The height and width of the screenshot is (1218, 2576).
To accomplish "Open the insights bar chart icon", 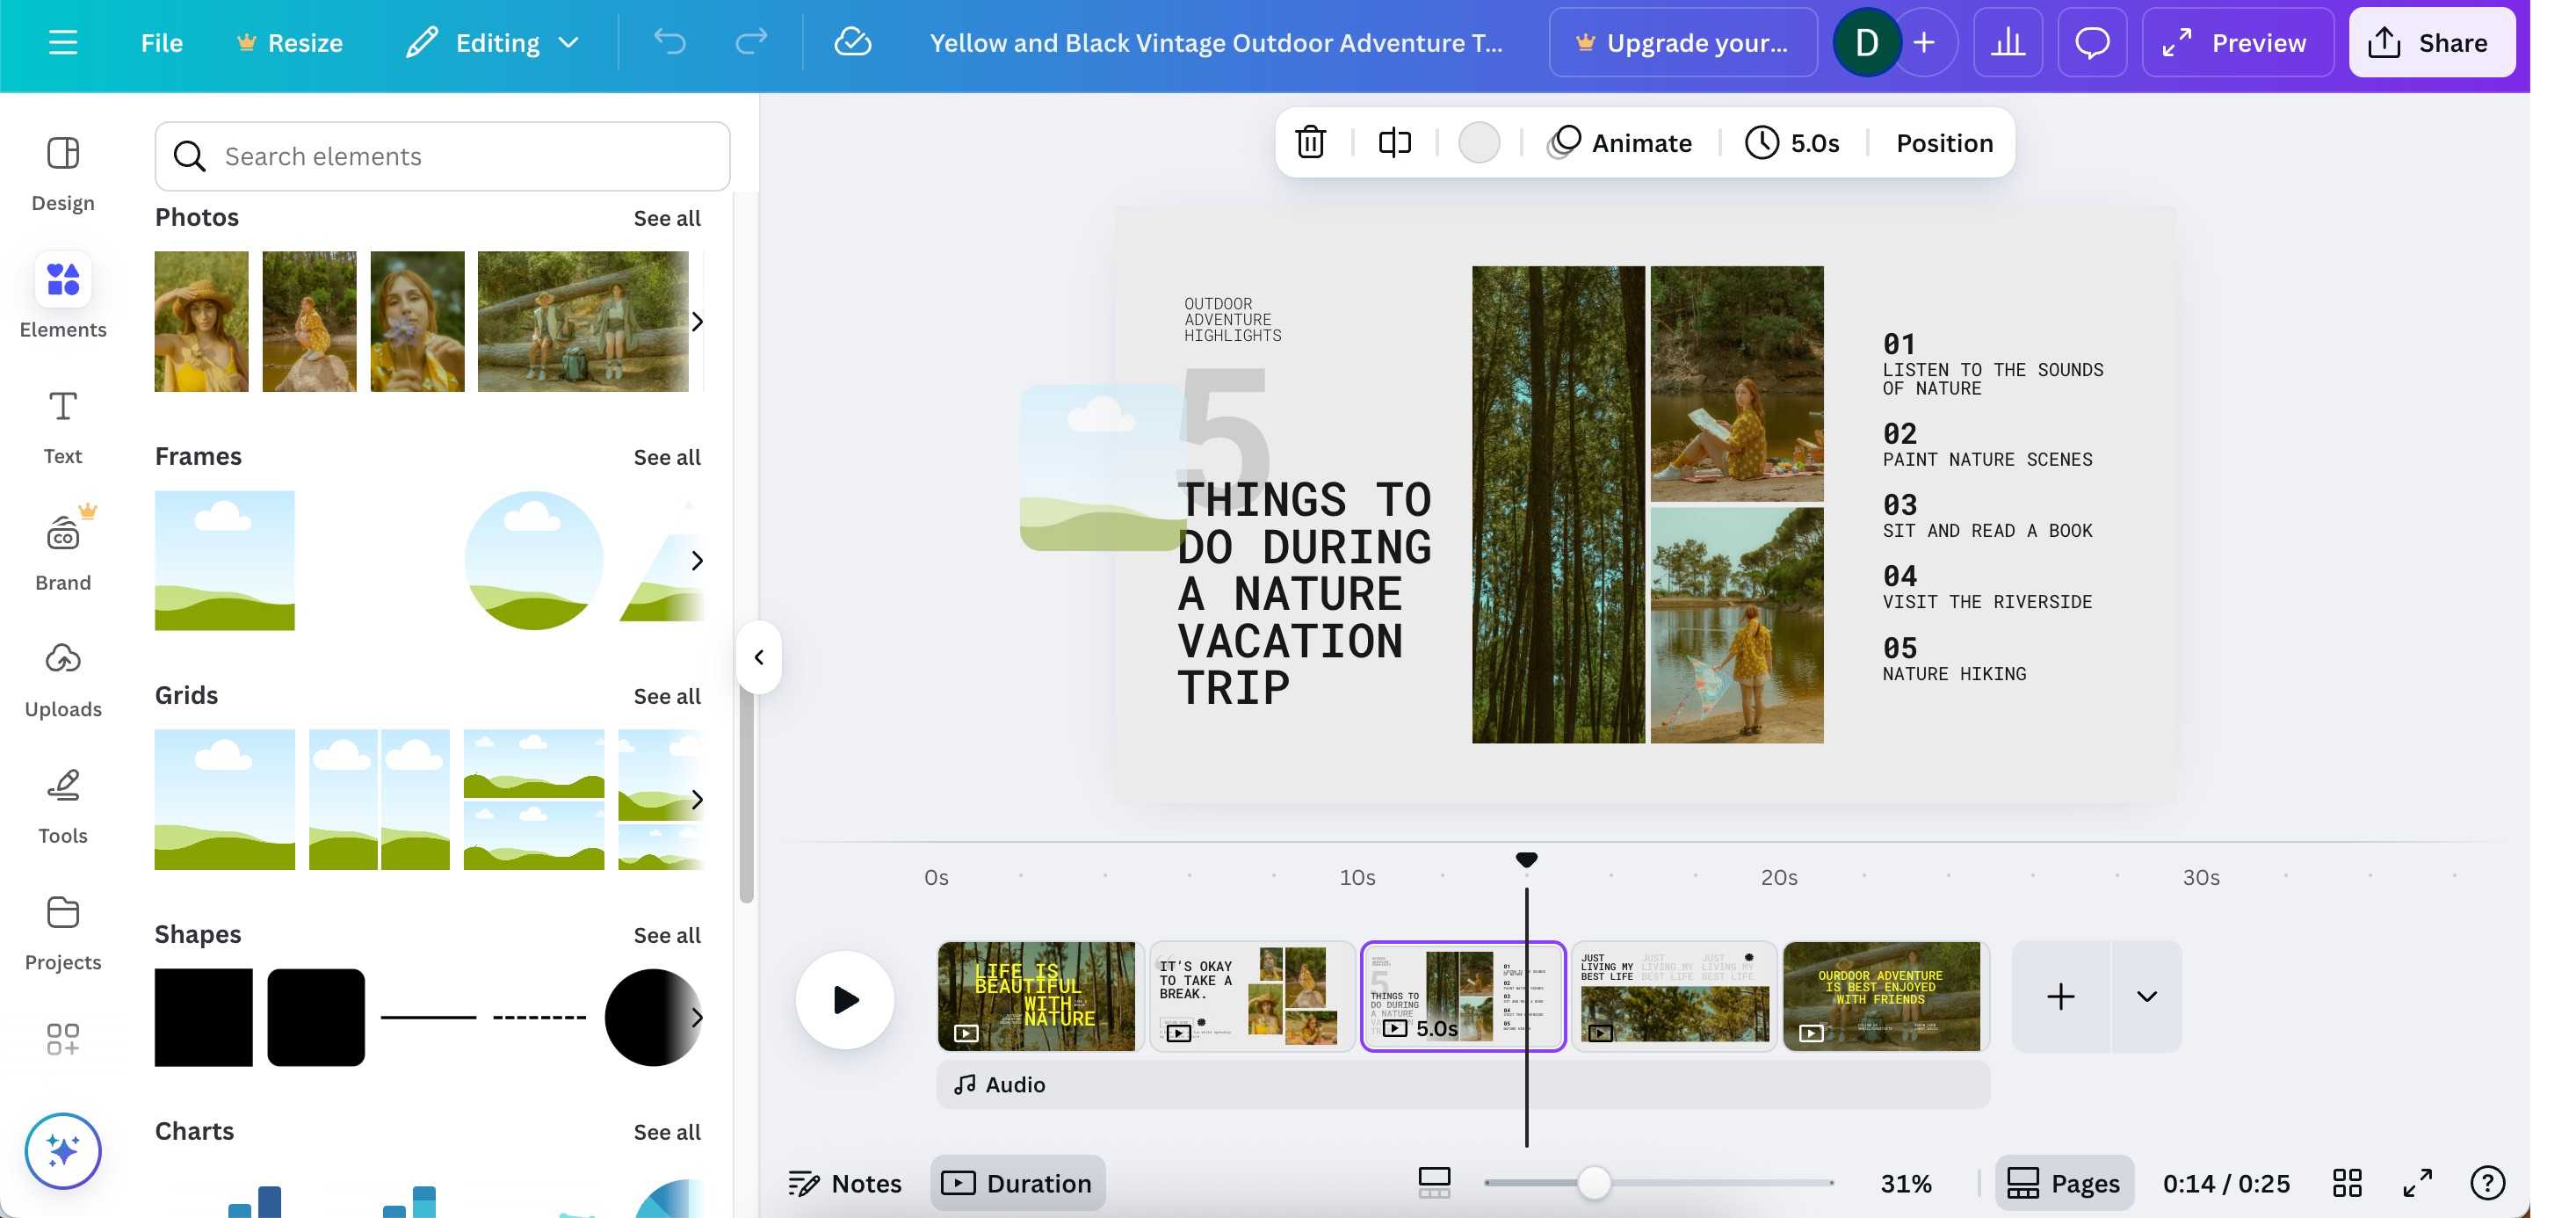I will [x=2007, y=43].
